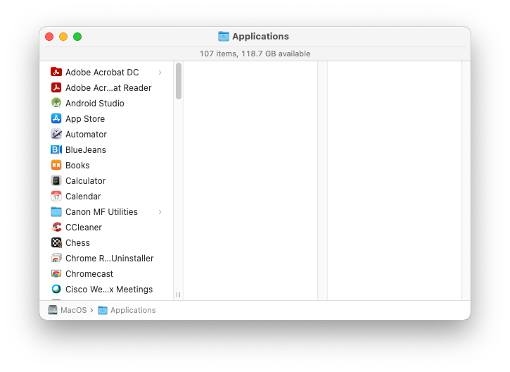Select 'BlueJeans' name

click(86, 150)
